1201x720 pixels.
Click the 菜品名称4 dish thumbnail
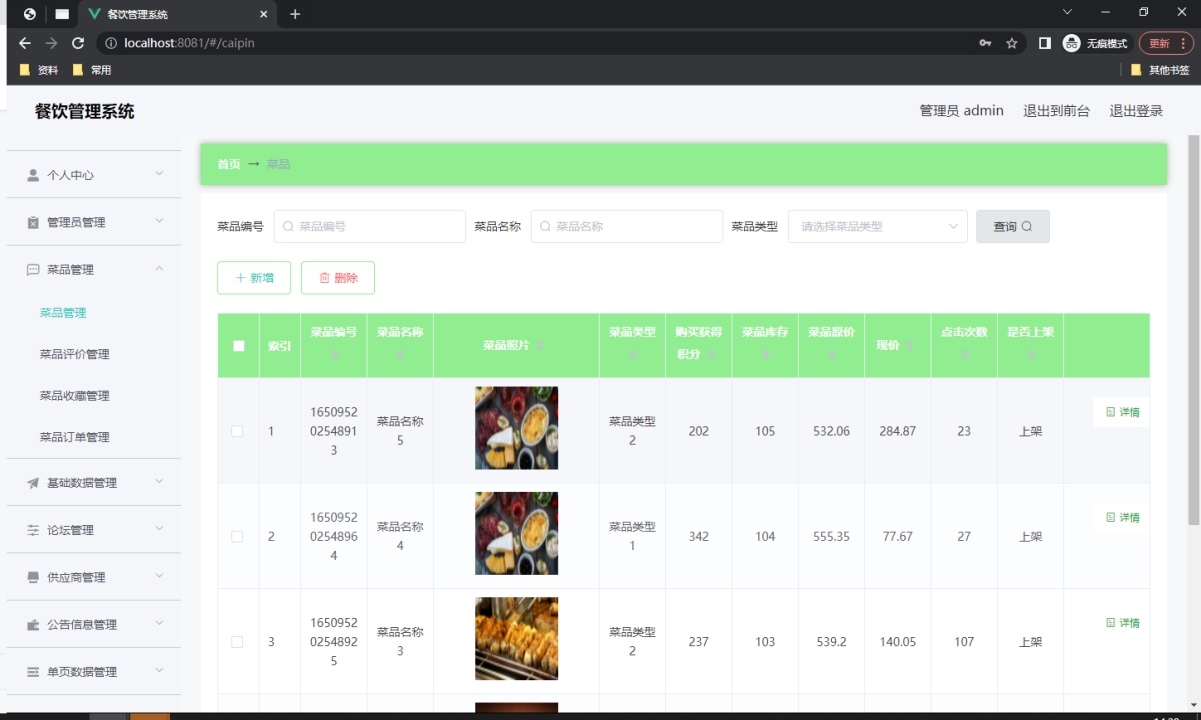[516, 533]
